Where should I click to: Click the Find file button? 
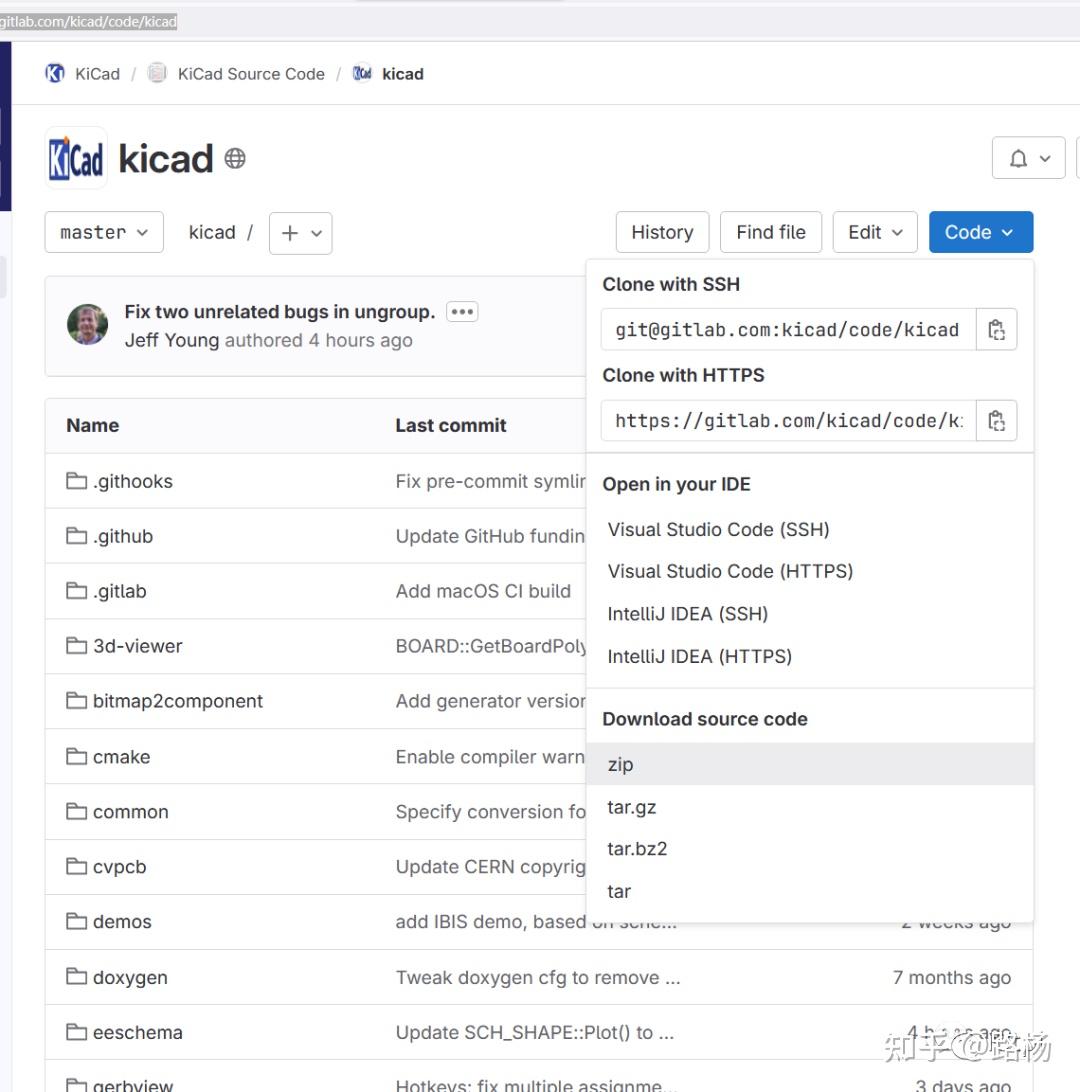[770, 232]
